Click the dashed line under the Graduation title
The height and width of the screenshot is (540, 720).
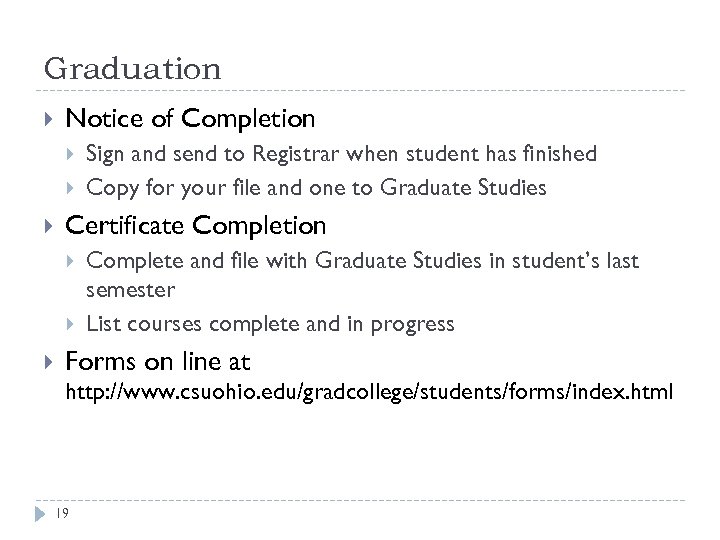[x=360, y=92]
